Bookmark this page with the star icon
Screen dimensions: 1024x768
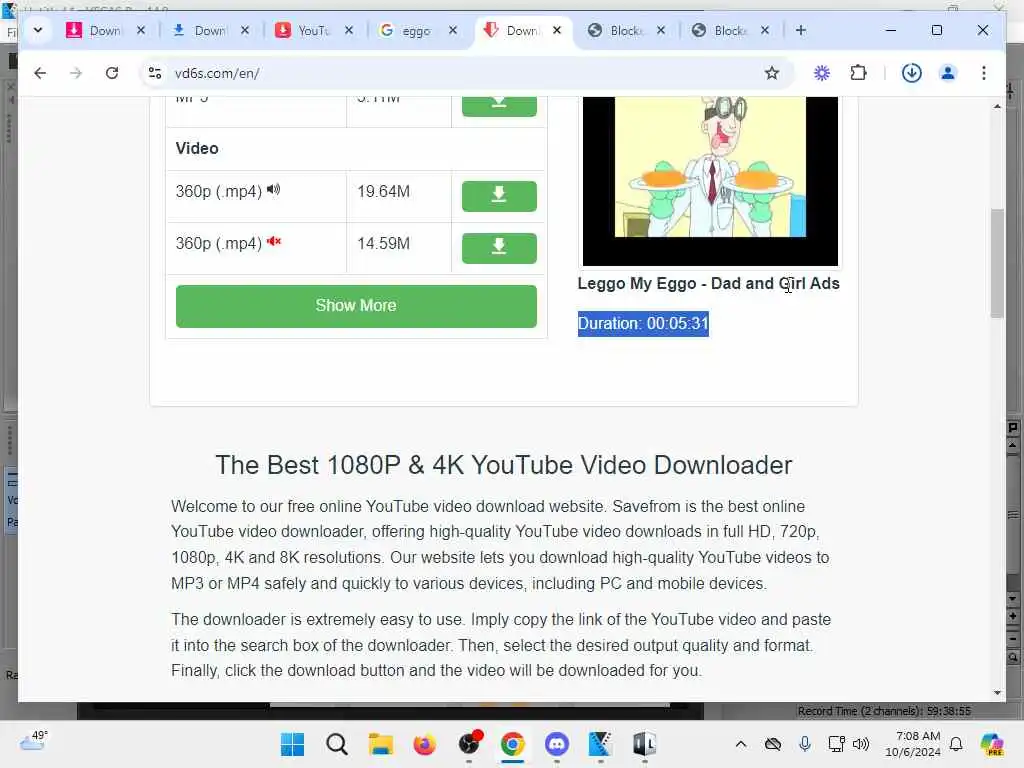[x=772, y=73]
